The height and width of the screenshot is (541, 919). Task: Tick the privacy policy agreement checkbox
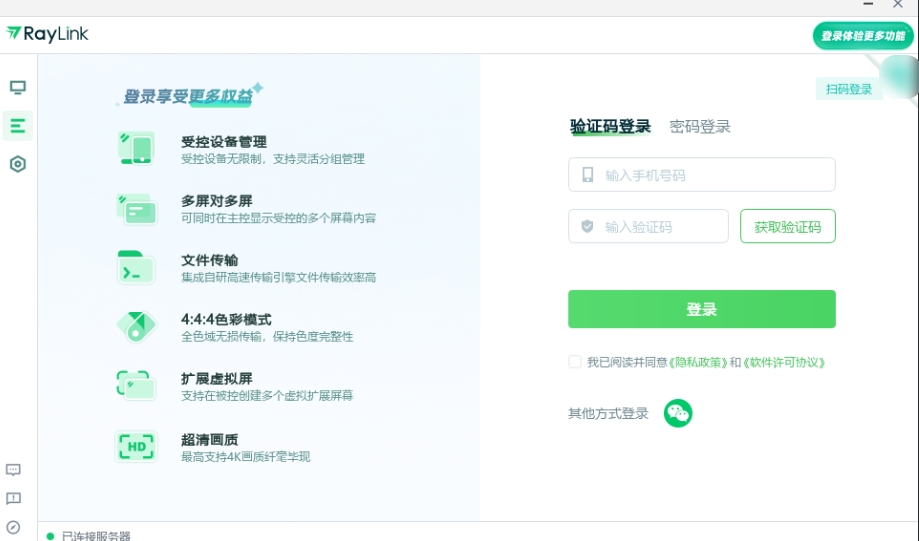point(575,362)
